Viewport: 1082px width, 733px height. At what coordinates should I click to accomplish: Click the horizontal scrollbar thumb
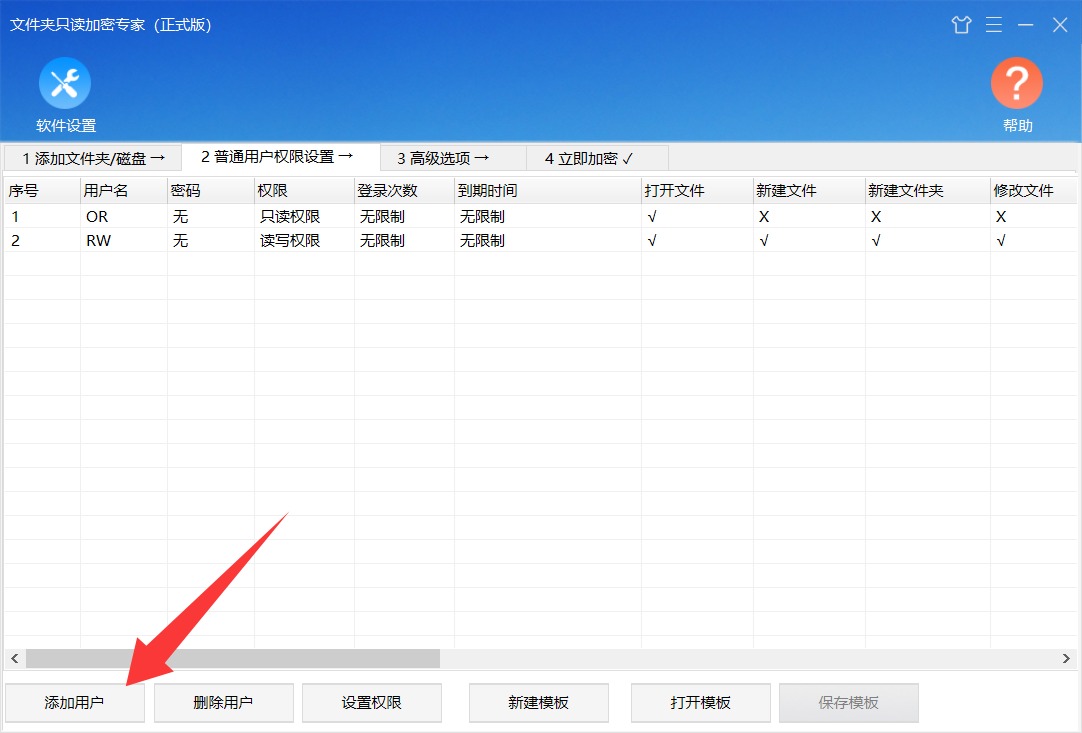click(233, 658)
